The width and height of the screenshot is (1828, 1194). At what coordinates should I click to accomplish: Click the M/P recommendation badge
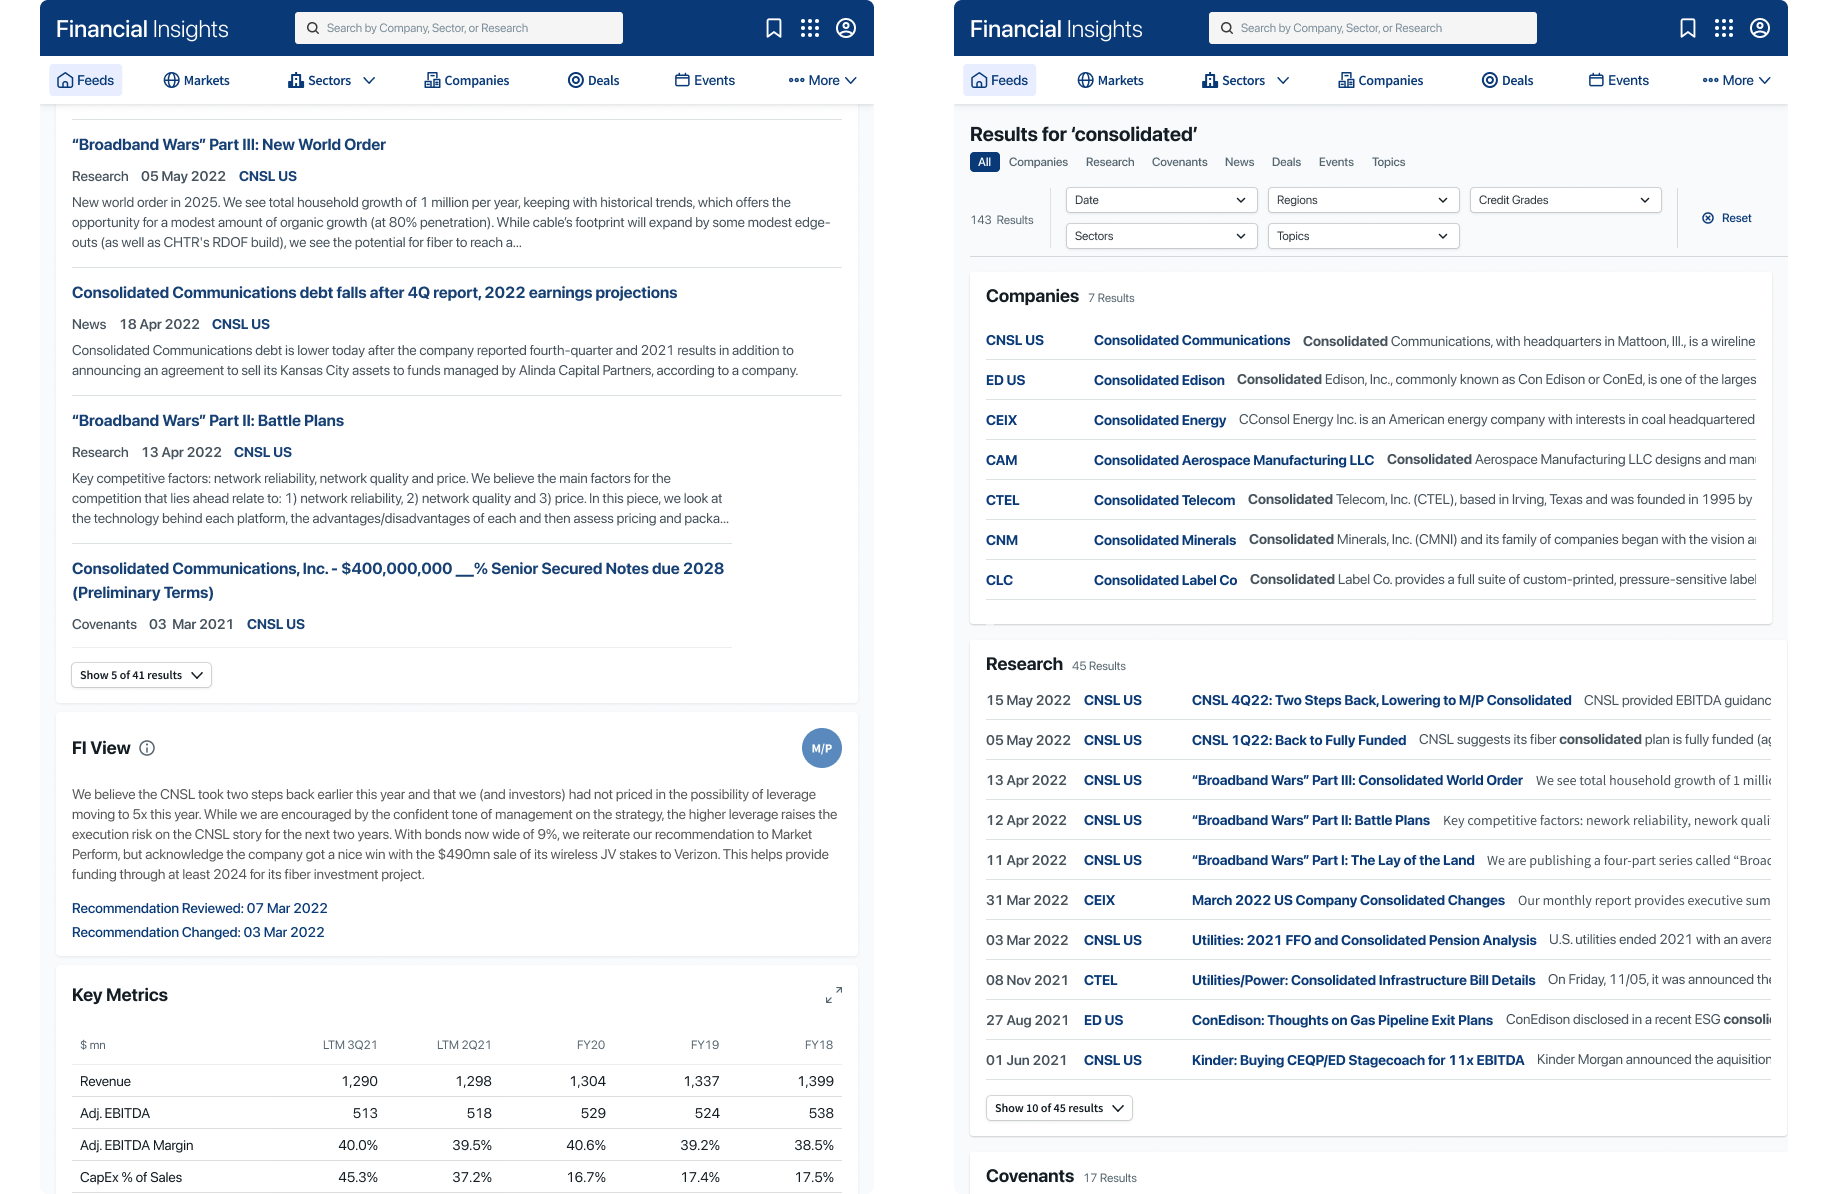click(822, 748)
